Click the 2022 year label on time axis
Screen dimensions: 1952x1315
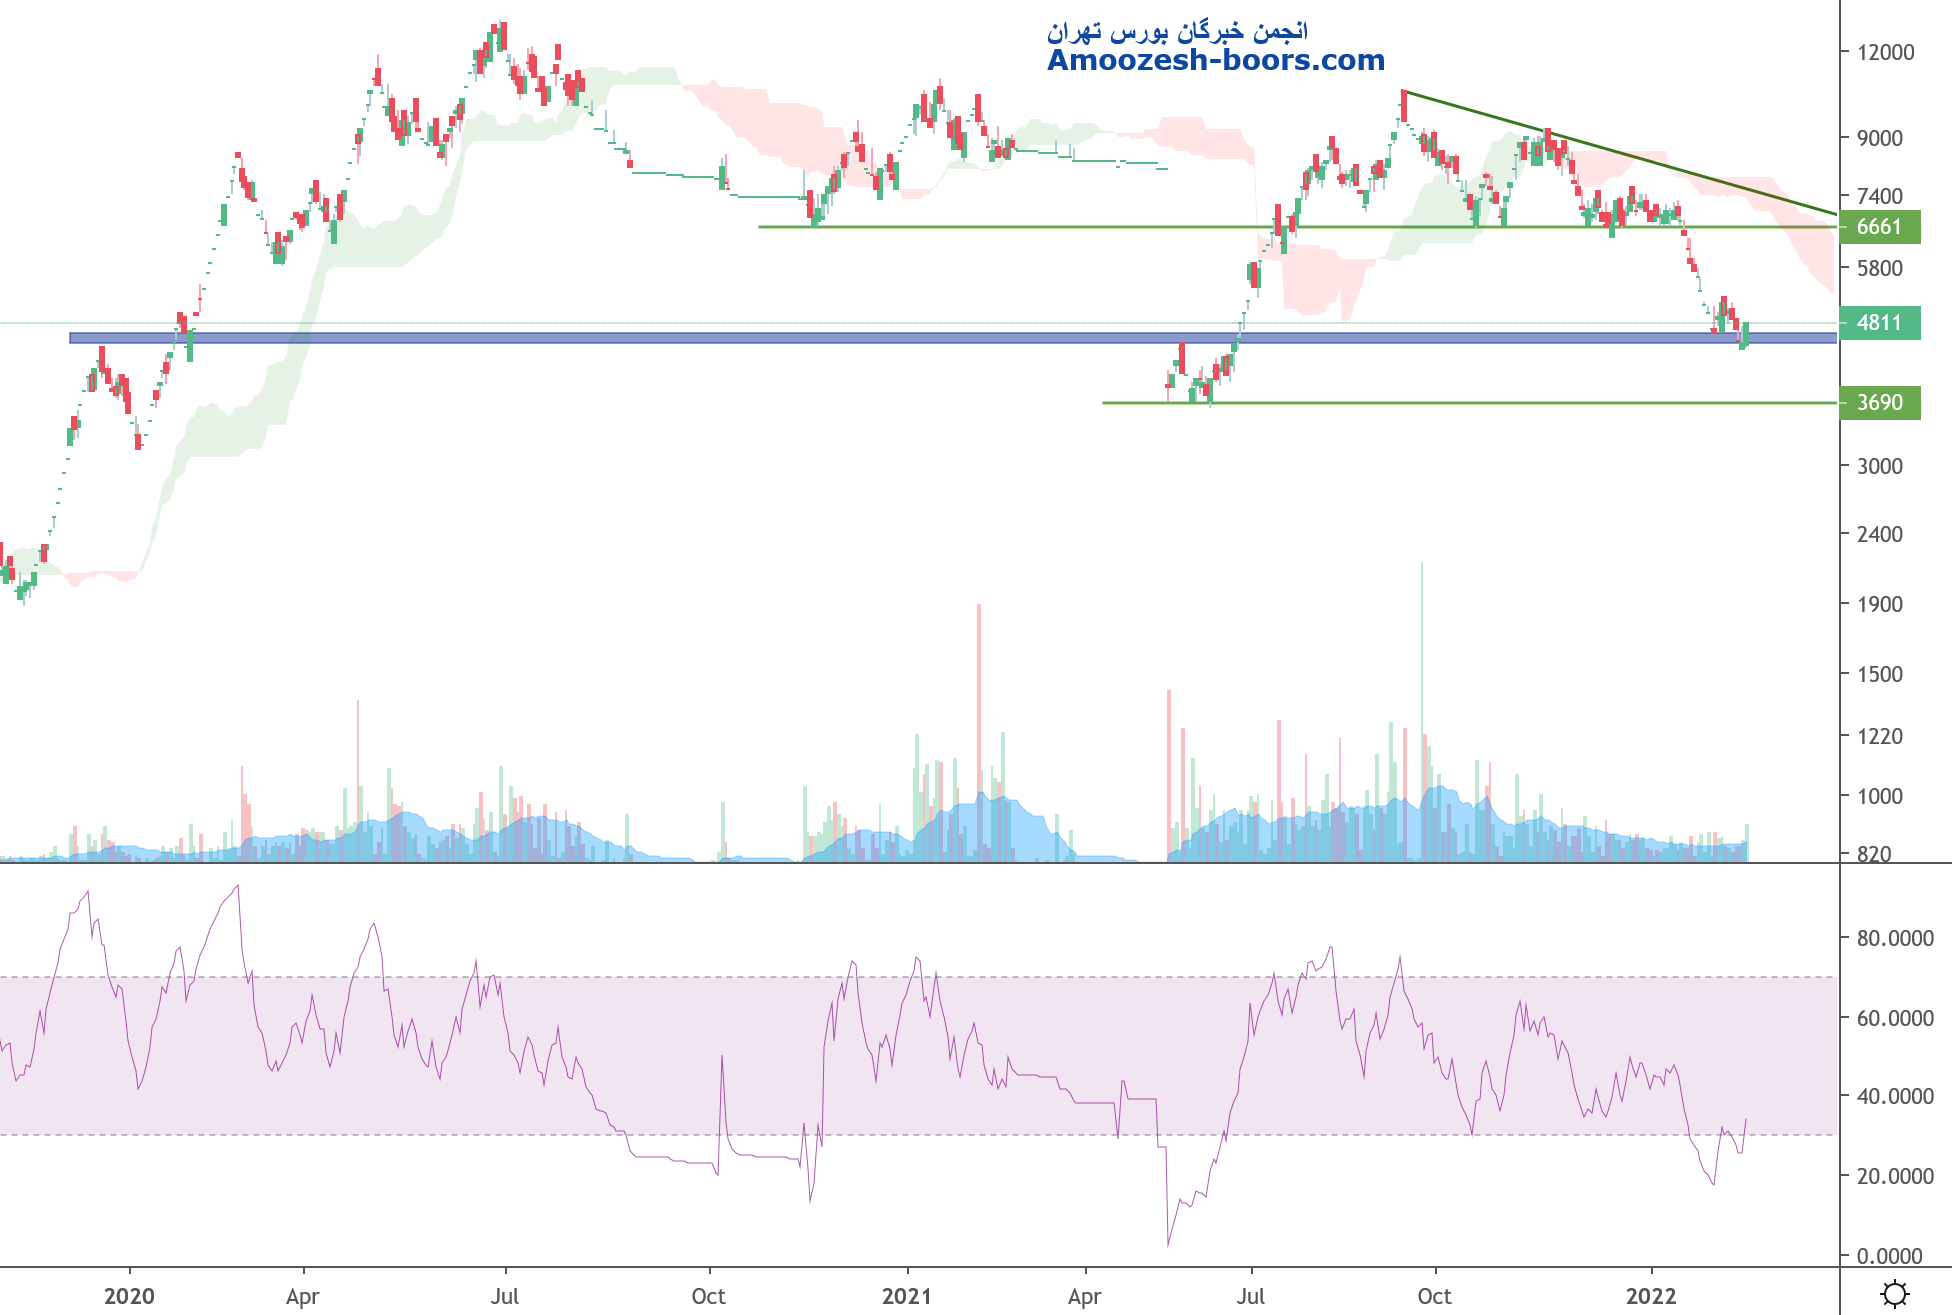[x=1651, y=1296]
